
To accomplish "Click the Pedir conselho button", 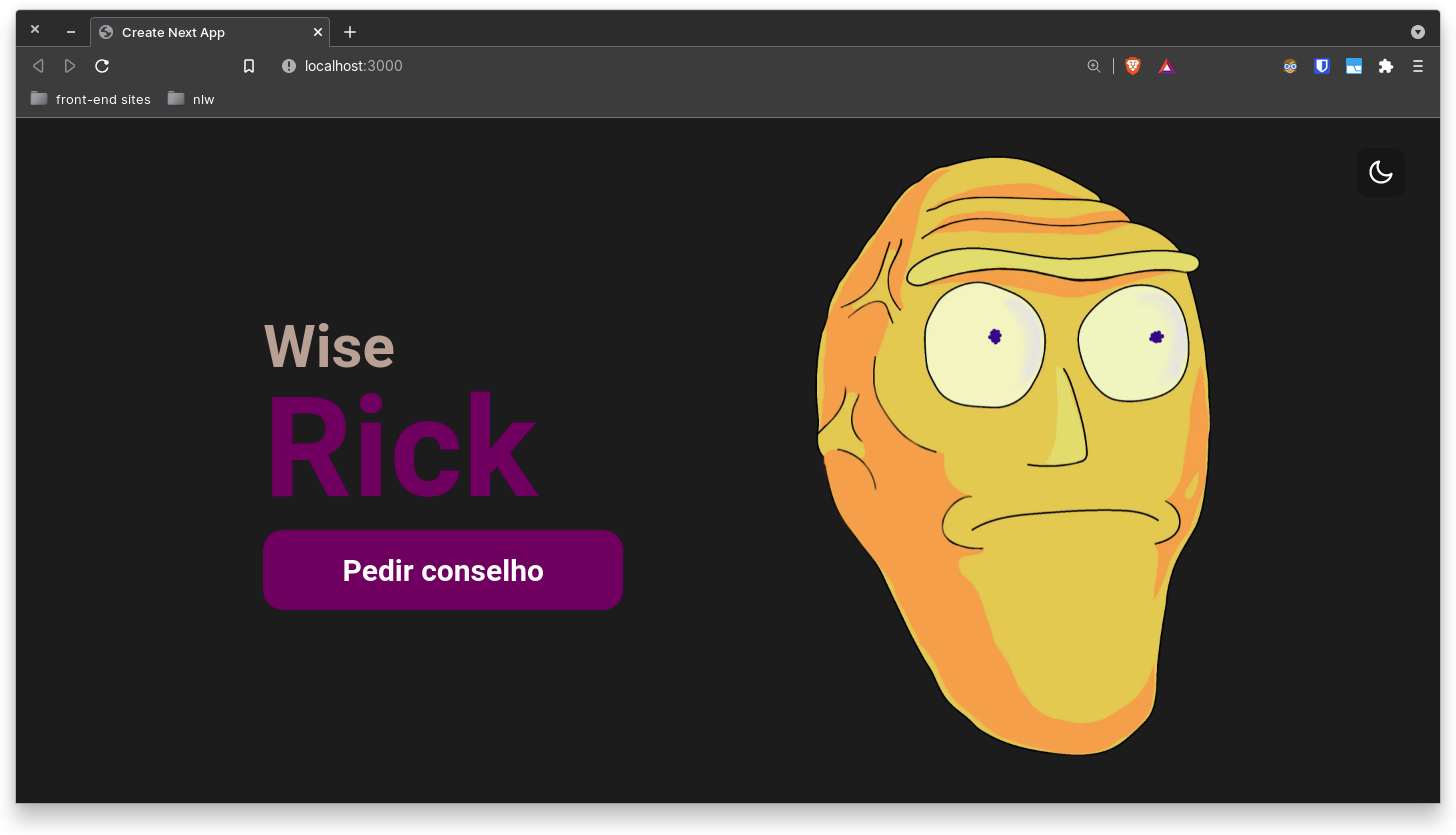I will point(443,570).
